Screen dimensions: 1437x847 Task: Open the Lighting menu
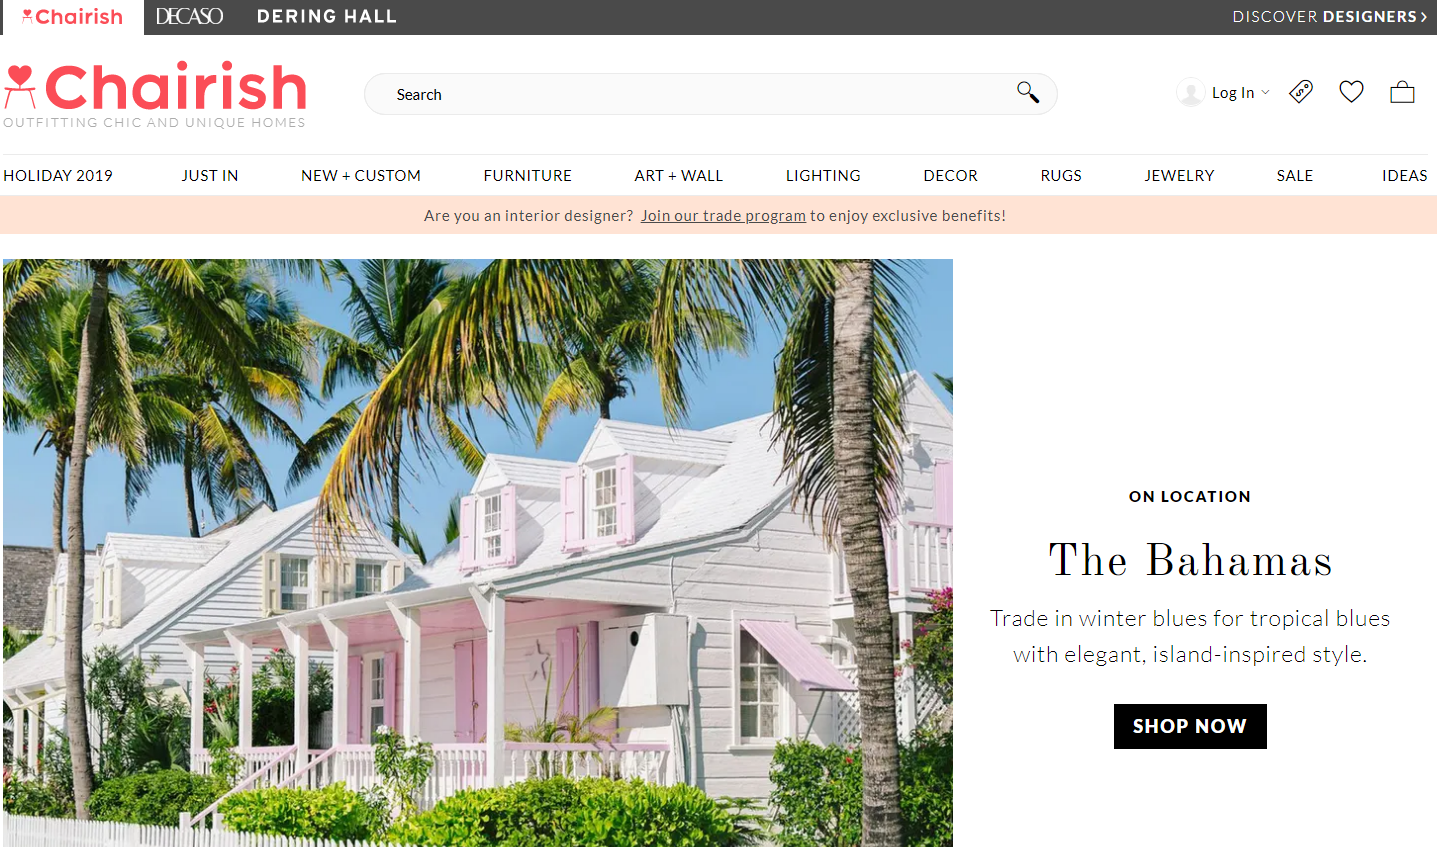click(x=823, y=175)
